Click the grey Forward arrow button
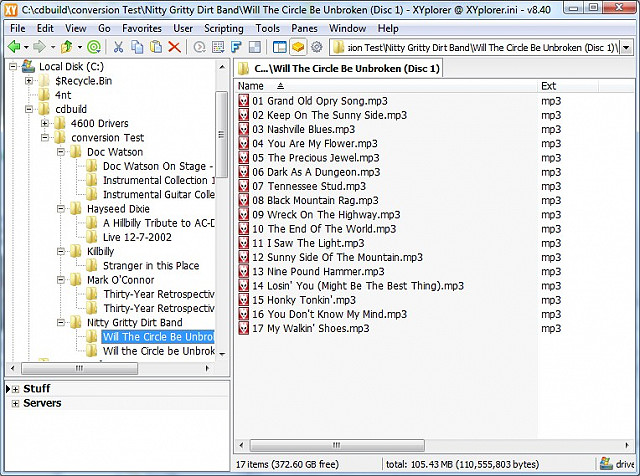Image resolution: width=640 pixels, height=476 pixels. [40, 47]
